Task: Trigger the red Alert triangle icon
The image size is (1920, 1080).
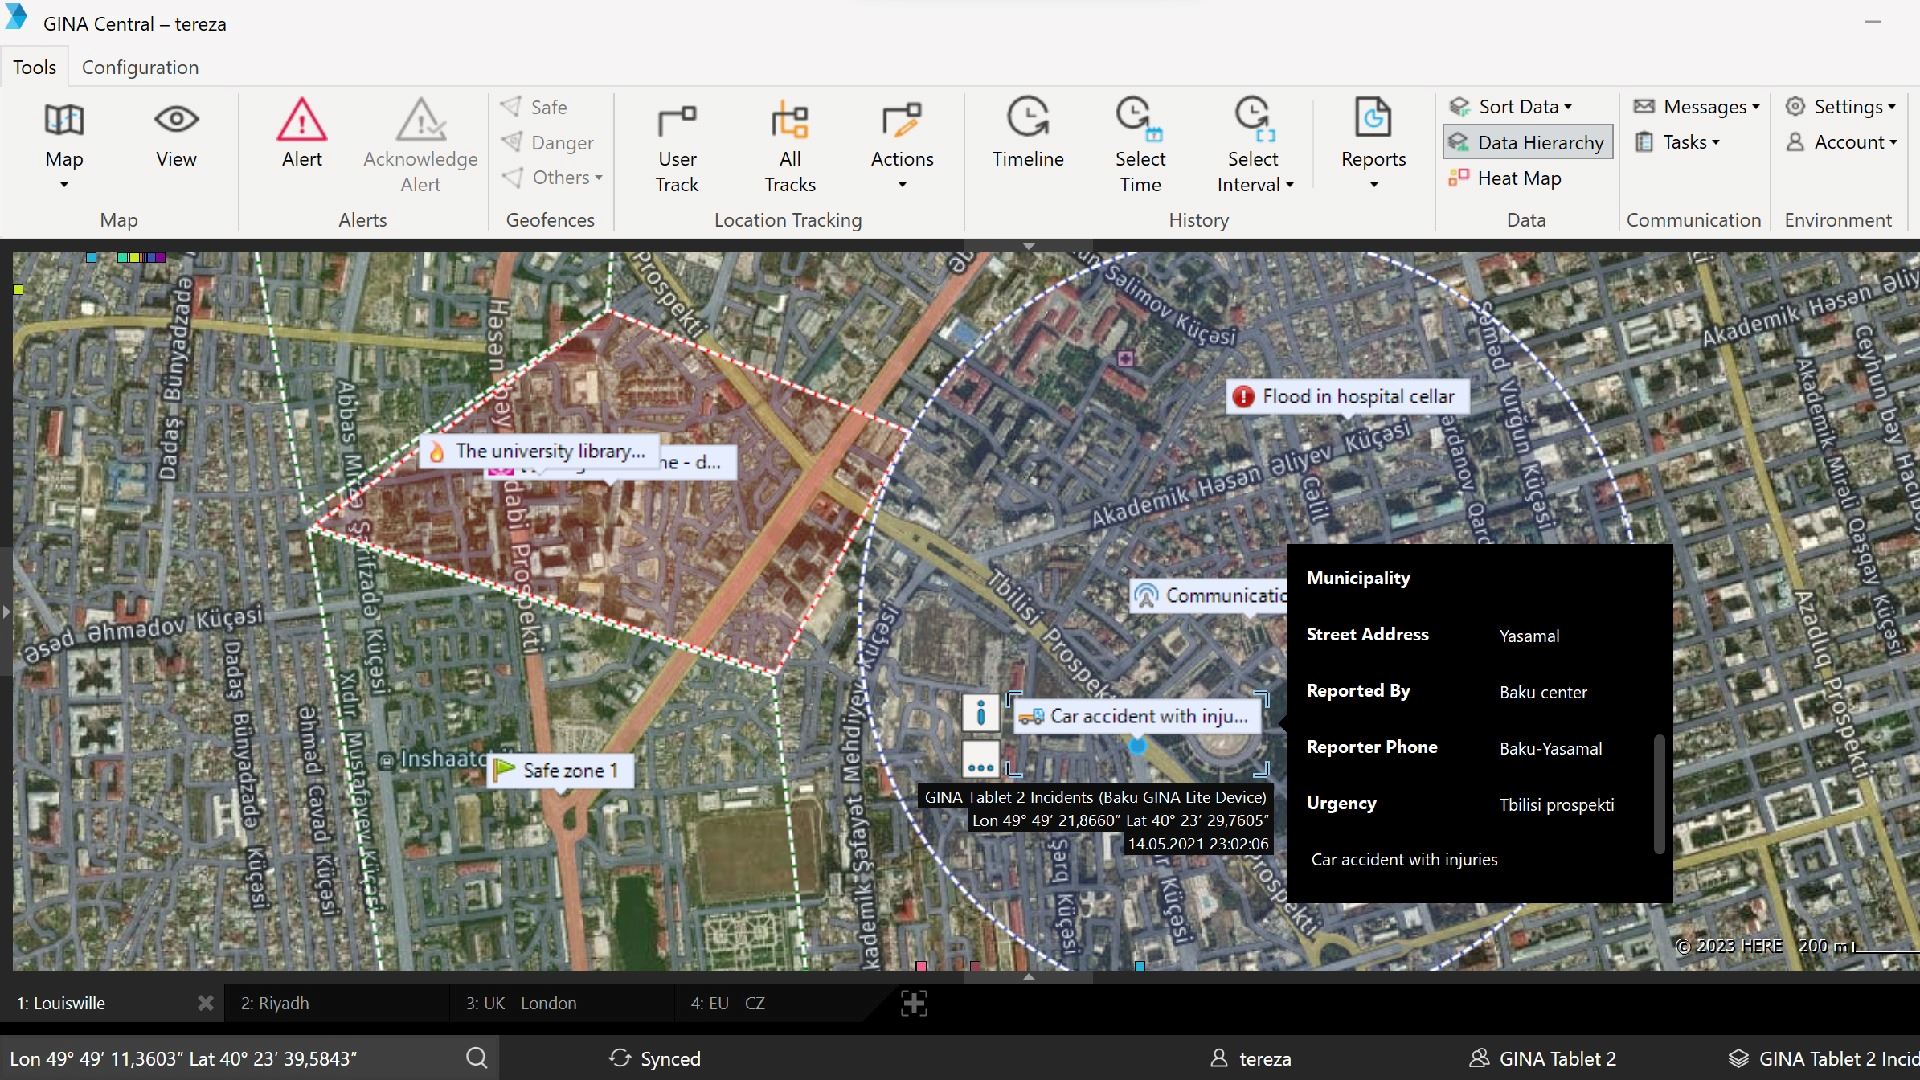Action: click(302, 120)
